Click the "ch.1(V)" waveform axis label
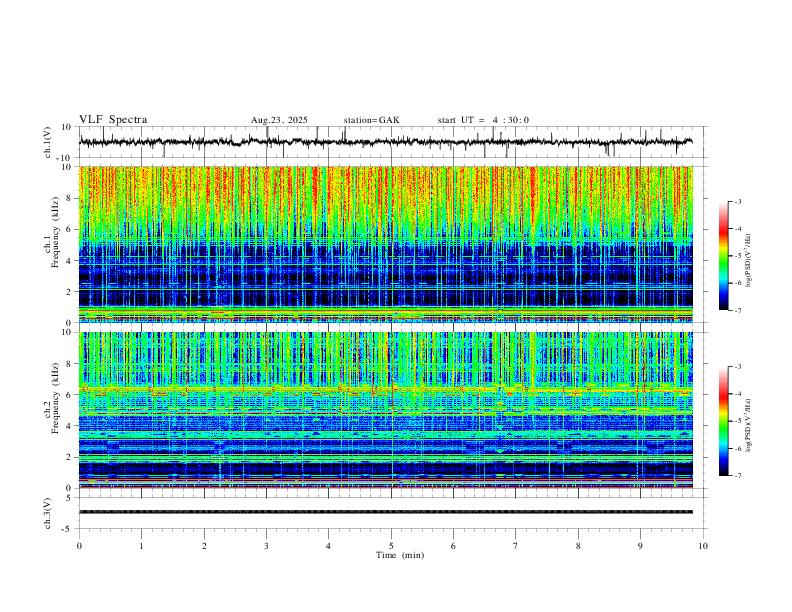Screen dimensions: 792x612 tap(48, 142)
